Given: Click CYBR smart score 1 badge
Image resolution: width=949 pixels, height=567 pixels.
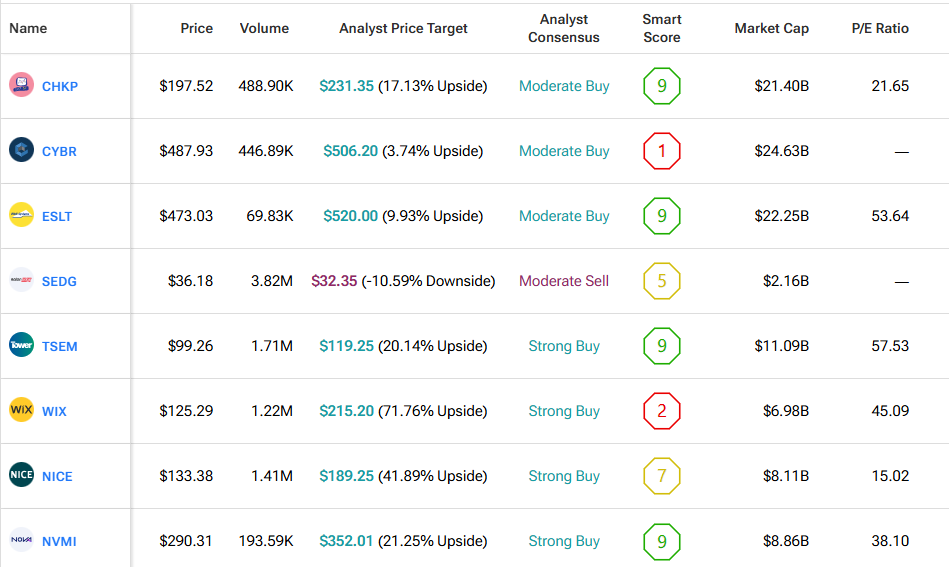Looking at the screenshot, I should coord(661,151).
